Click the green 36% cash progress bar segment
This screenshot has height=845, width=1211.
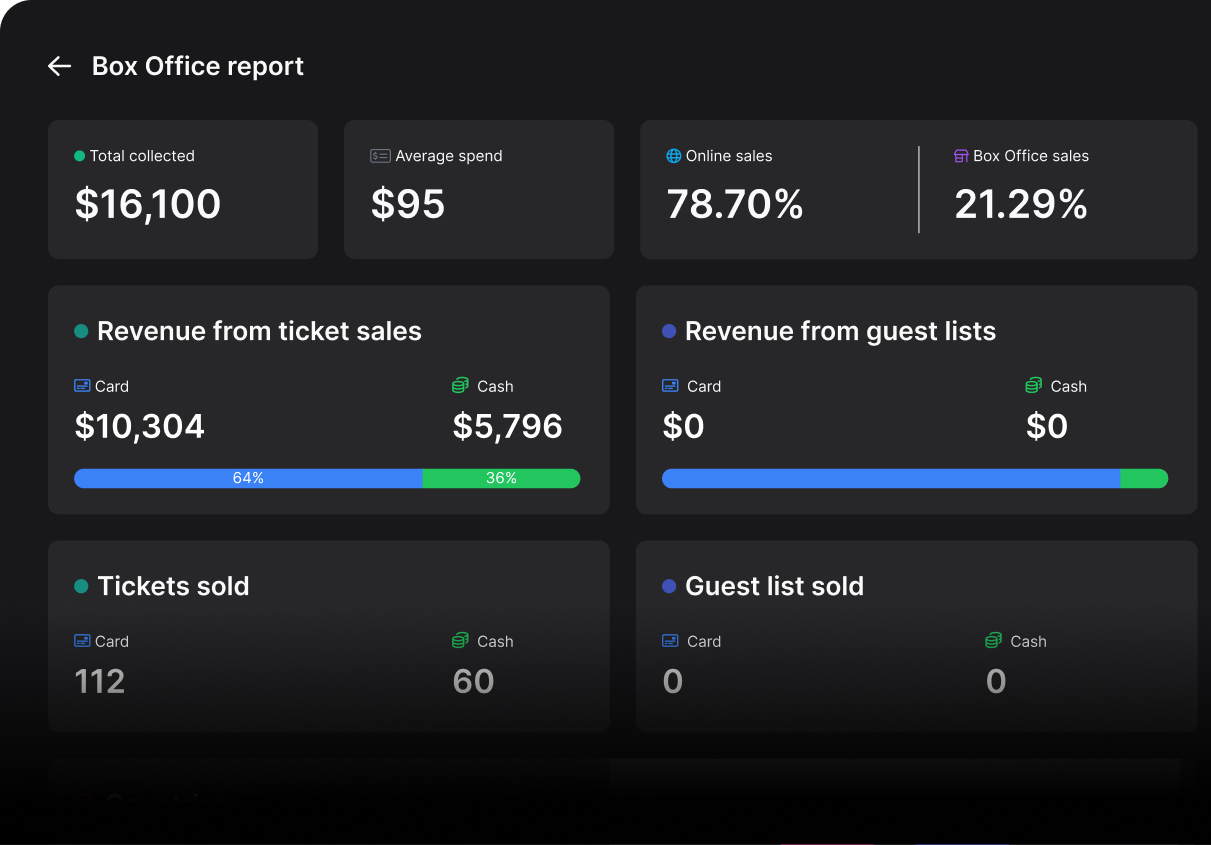click(501, 478)
